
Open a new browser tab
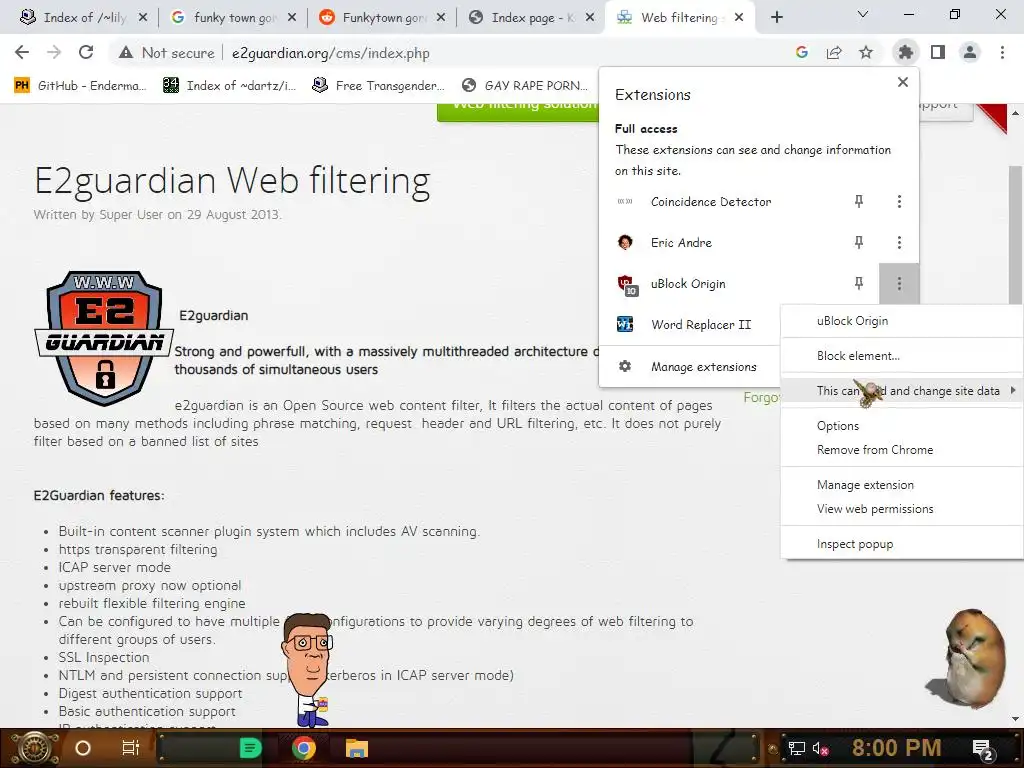[x=776, y=18]
